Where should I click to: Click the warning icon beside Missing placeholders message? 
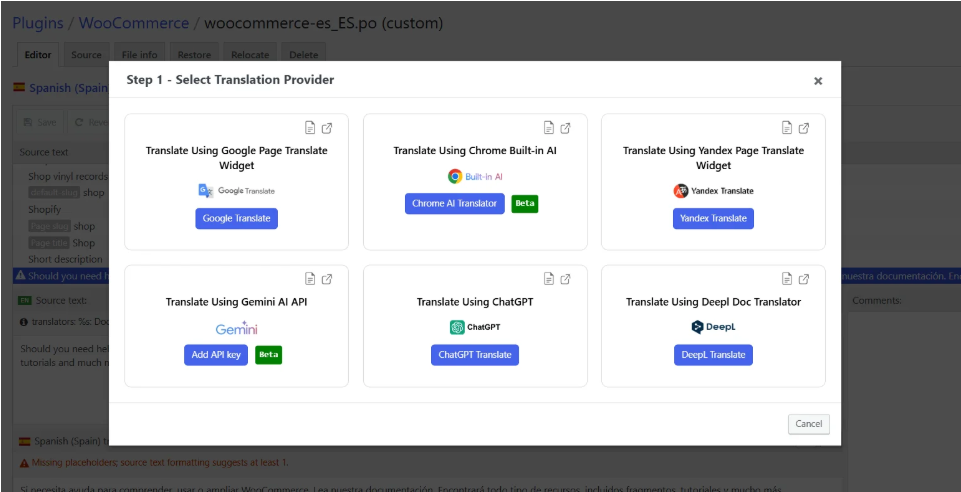click(x=24, y=463)
